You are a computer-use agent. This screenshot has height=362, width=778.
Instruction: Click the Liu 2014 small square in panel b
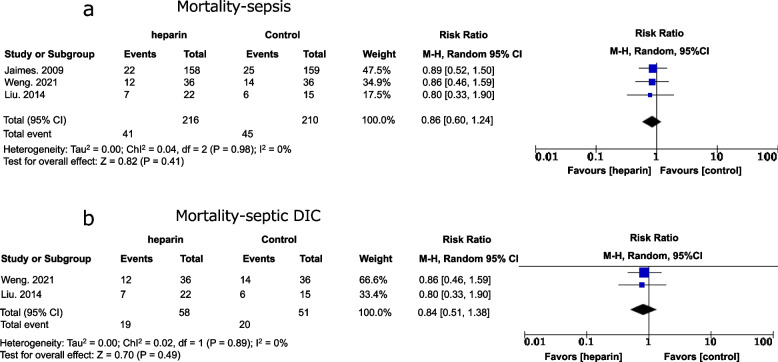coord(642,285)
